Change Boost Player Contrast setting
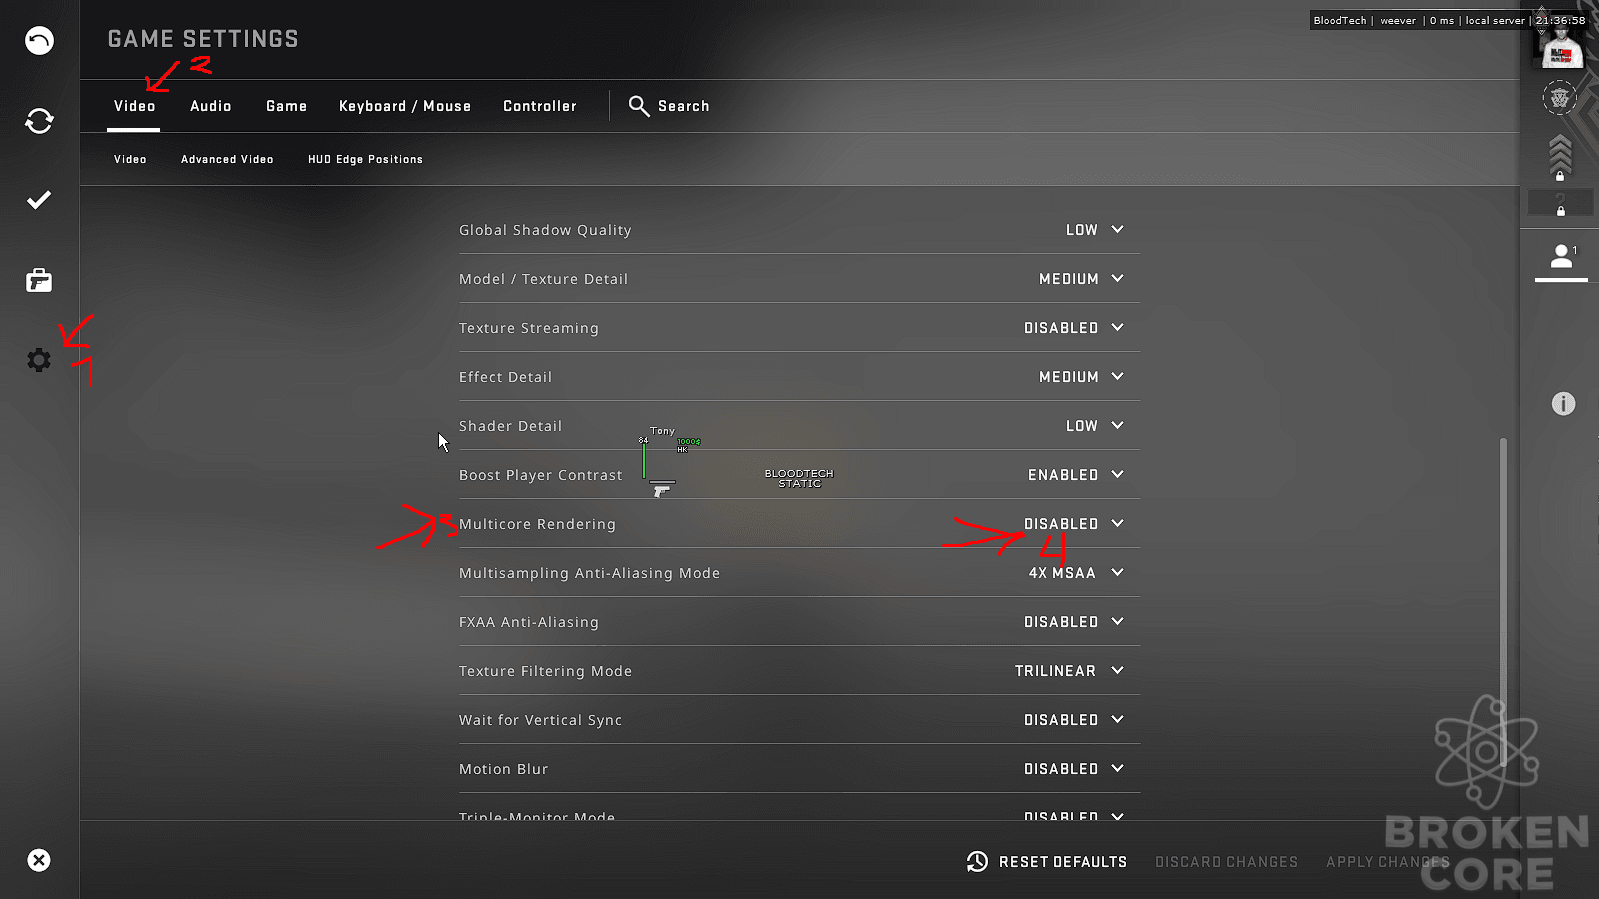 (1076, 475)
